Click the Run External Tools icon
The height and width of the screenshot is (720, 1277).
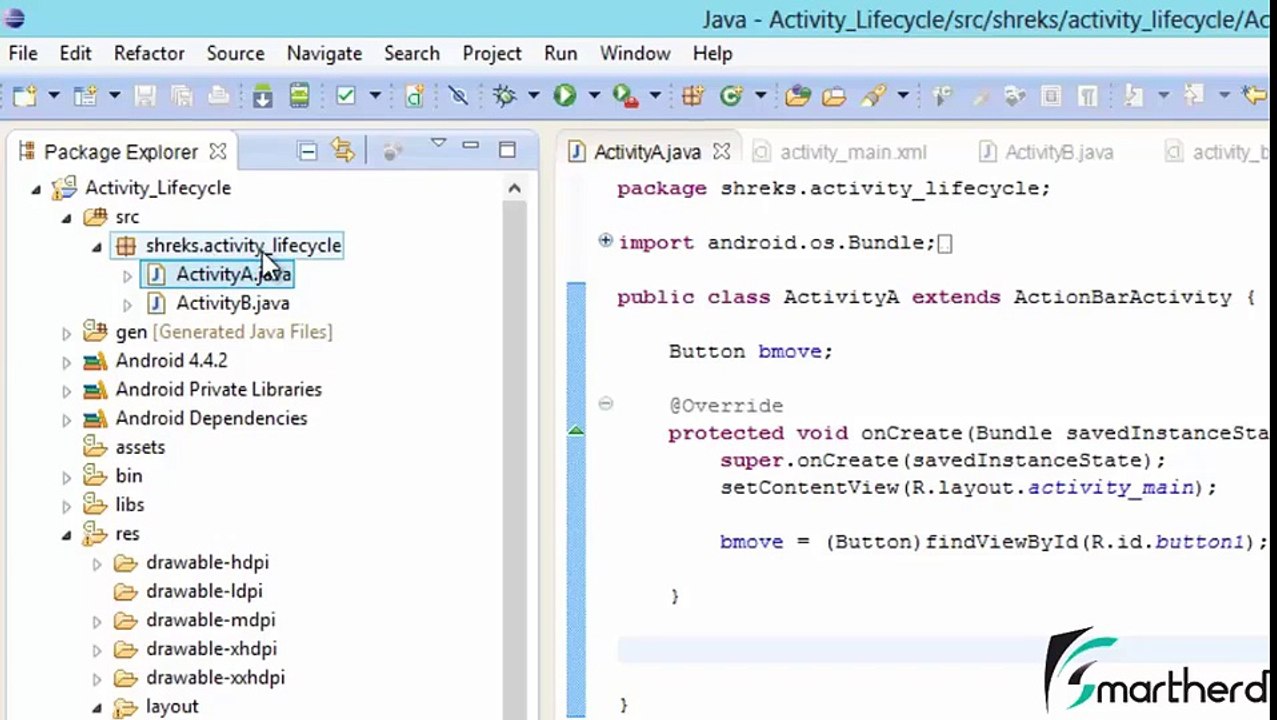pyautogui.click(x=626, y=96)
